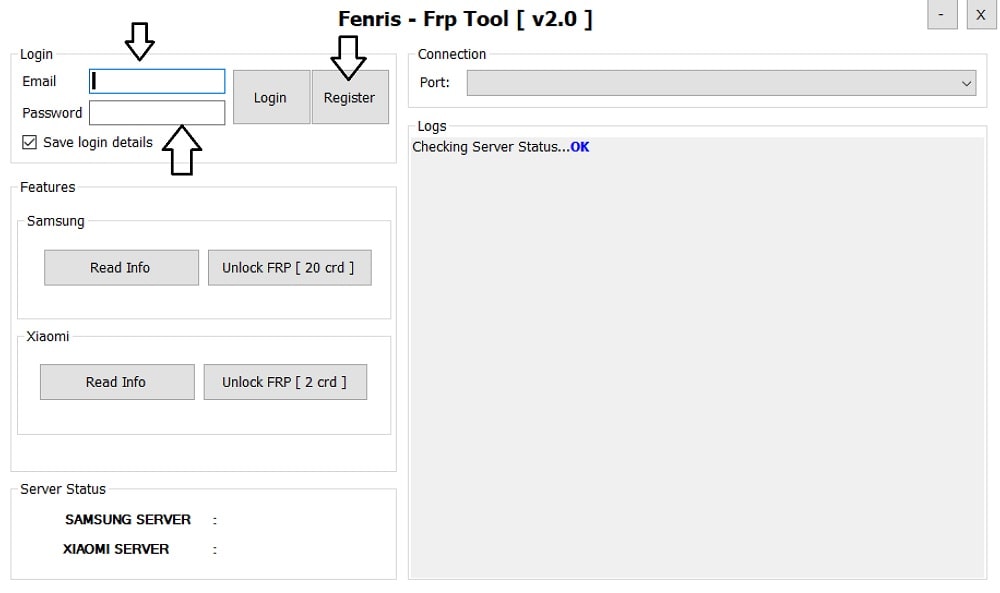The image size is (1000, 593).
Task: Click the Email input field
Action: click(157, 81)
